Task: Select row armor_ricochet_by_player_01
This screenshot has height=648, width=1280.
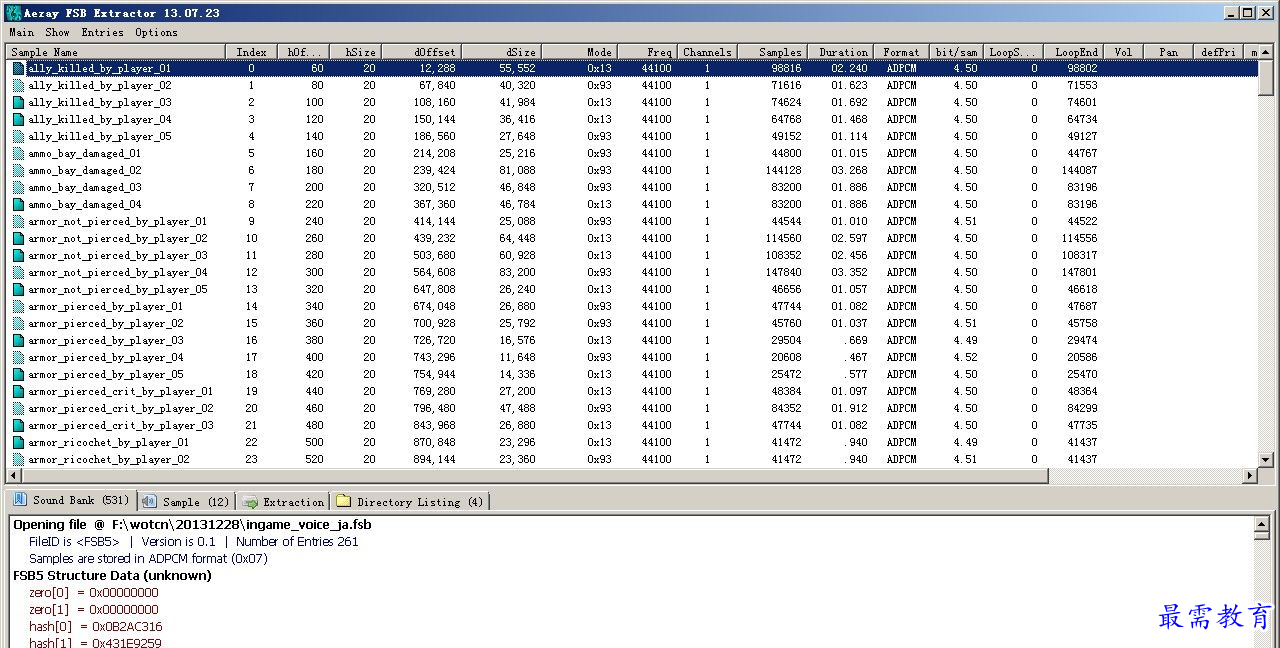Action: click(634, 442)
